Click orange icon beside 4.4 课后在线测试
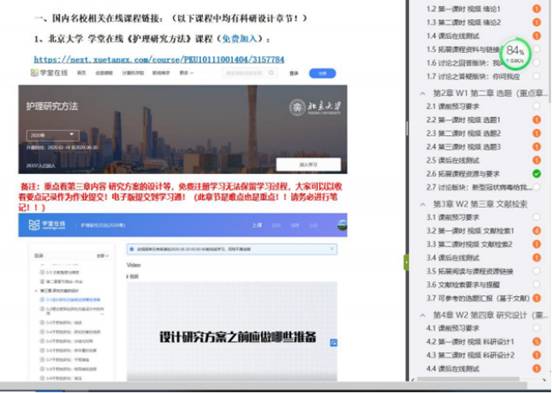 tap(537, 369)
